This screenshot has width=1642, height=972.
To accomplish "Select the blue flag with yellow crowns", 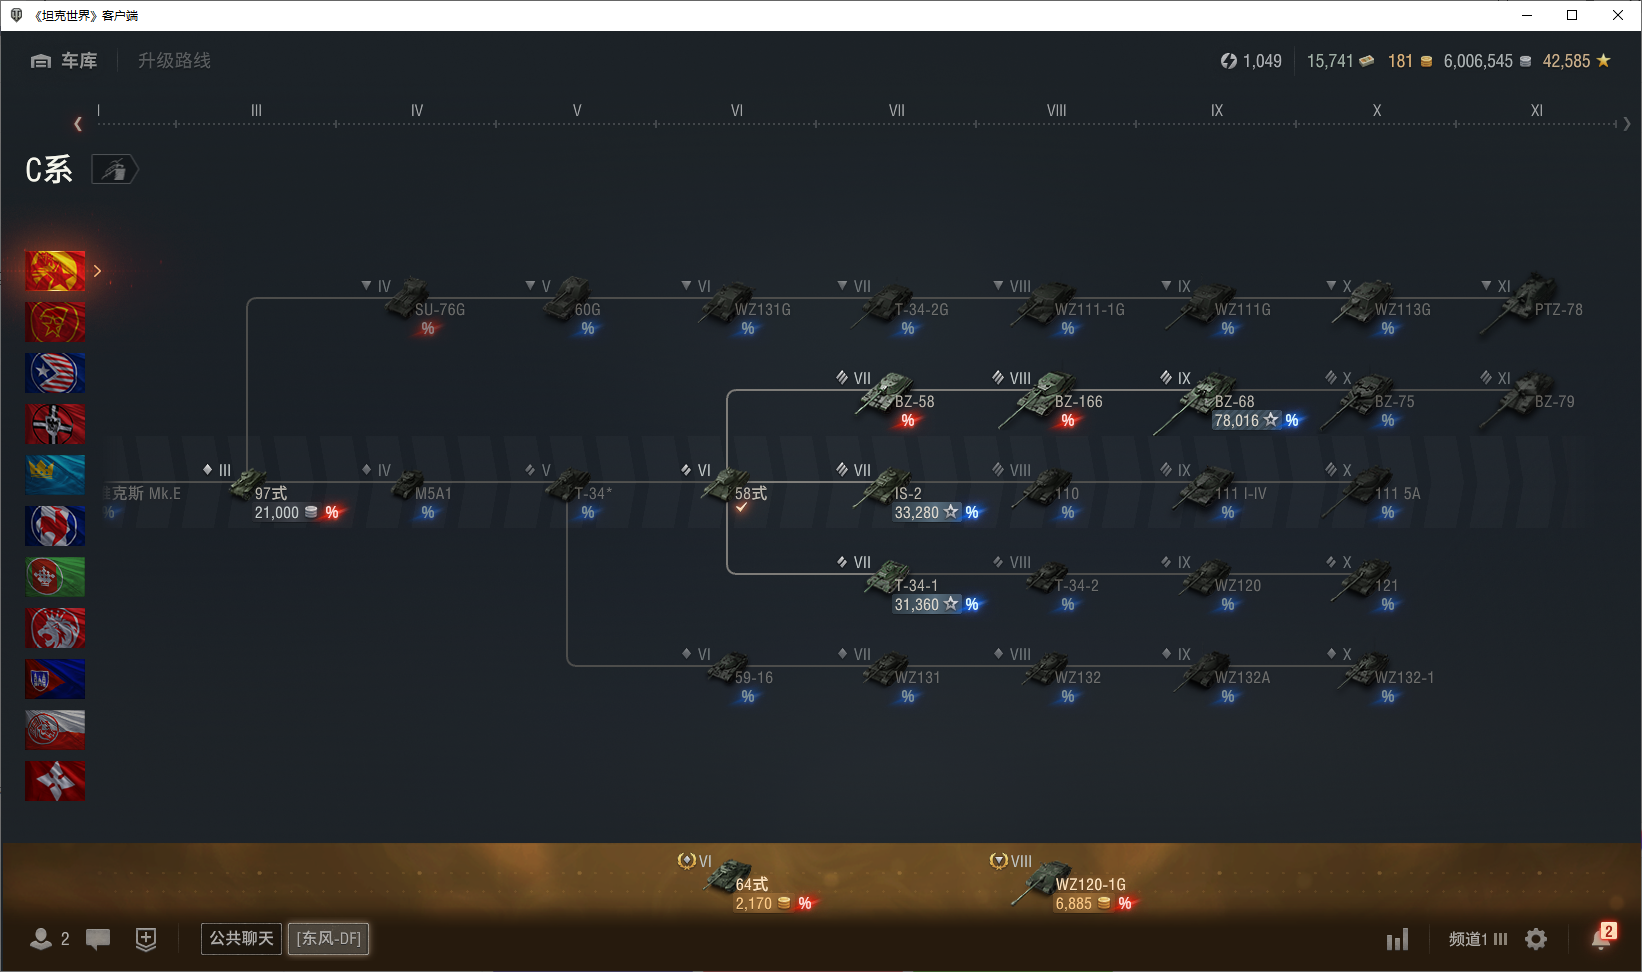I will [x=55, y=475].
